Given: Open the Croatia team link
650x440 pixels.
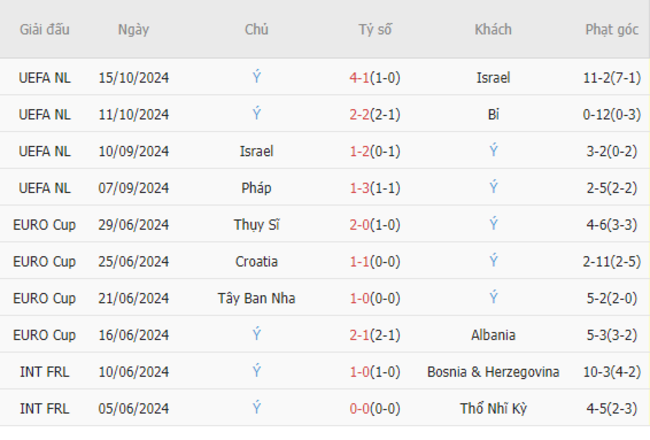Looking at the screenshot, I should click(256, 262).
